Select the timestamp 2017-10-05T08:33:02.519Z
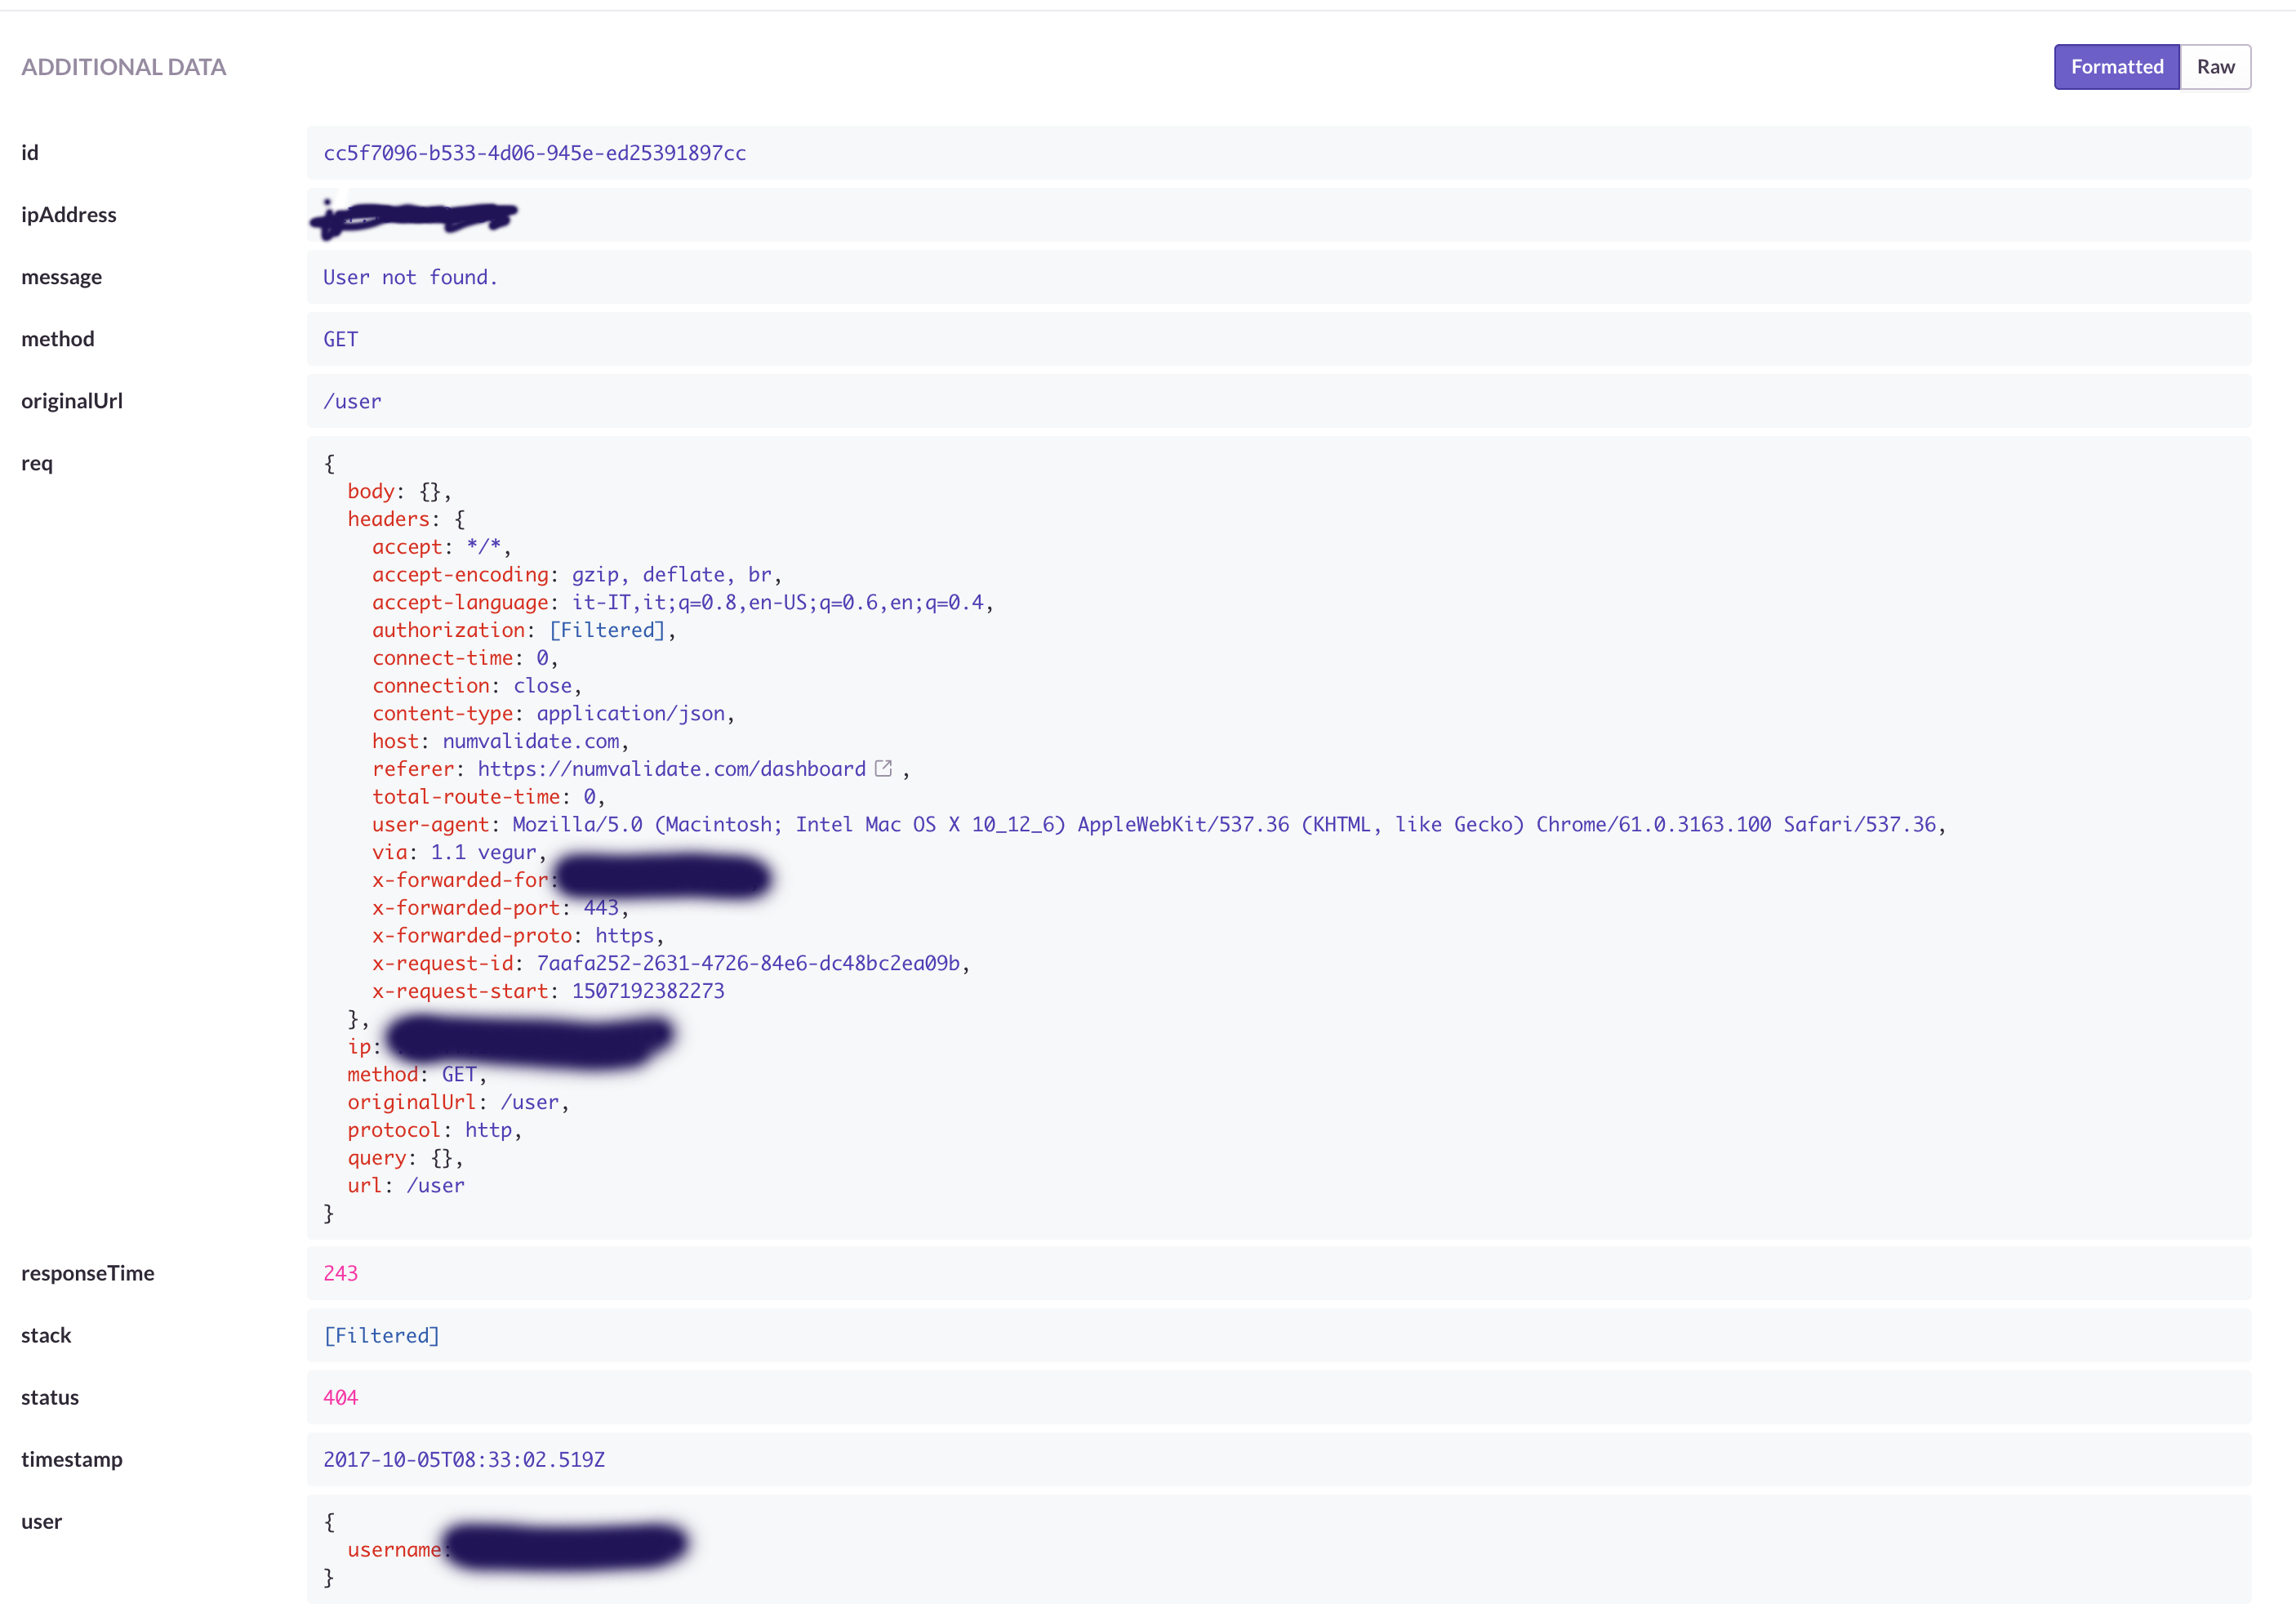This screenshot has height=1617, width=2296. (x=463, y=1459)
